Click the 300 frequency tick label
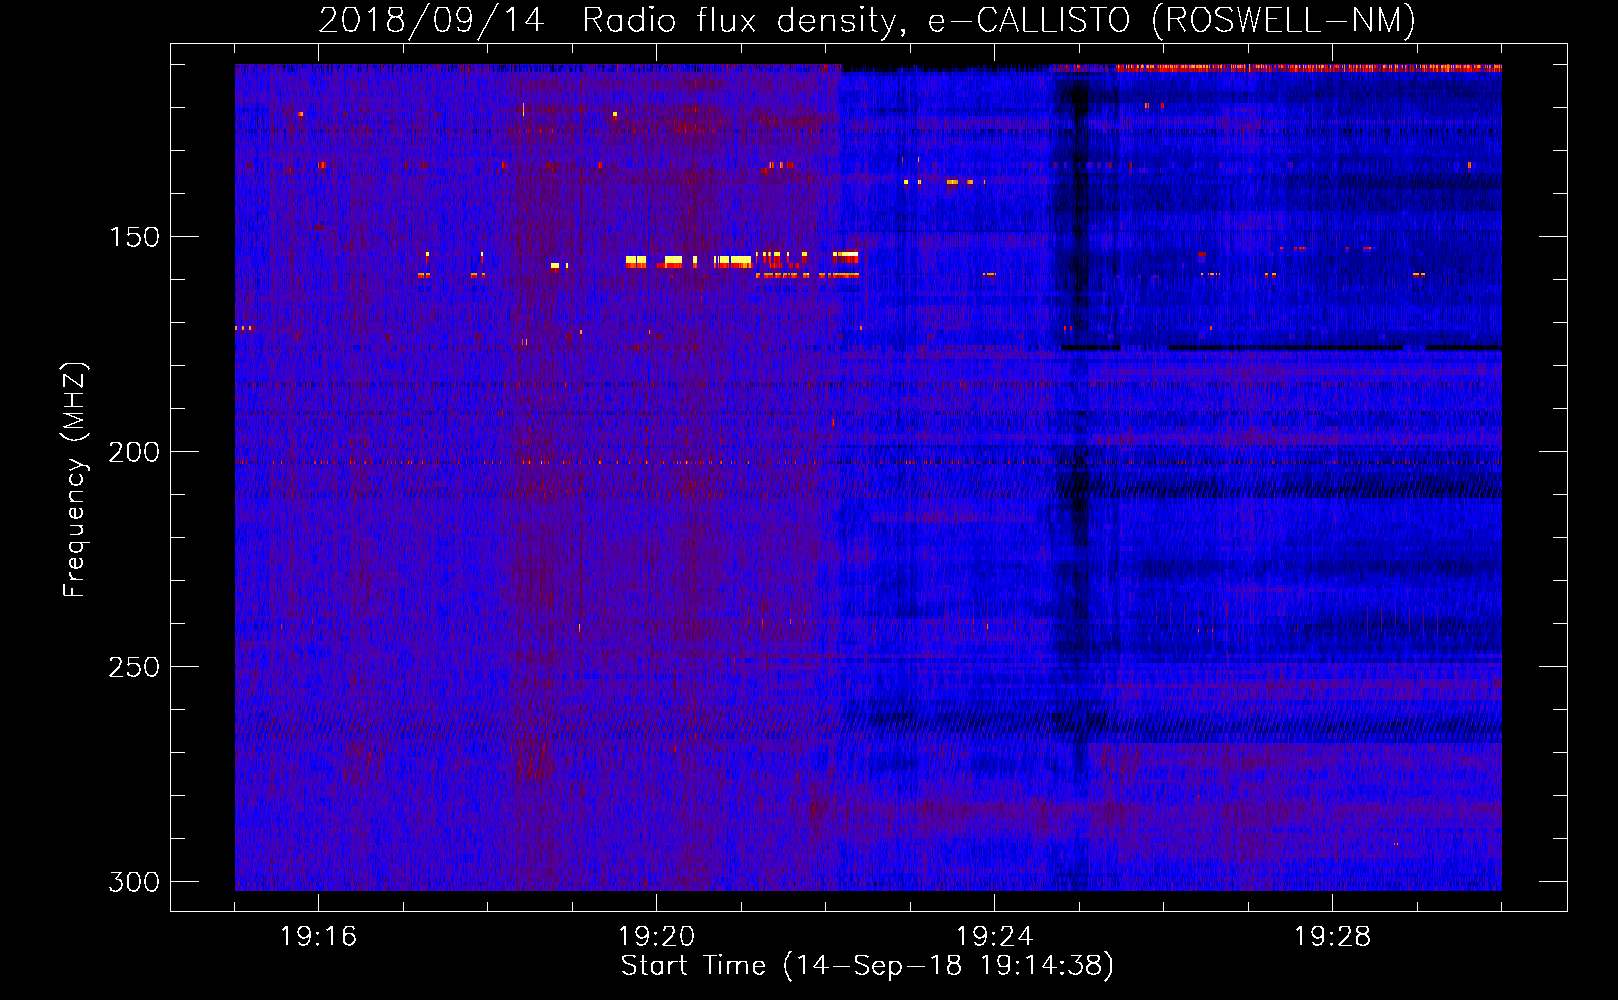 [x=134, y=882]
